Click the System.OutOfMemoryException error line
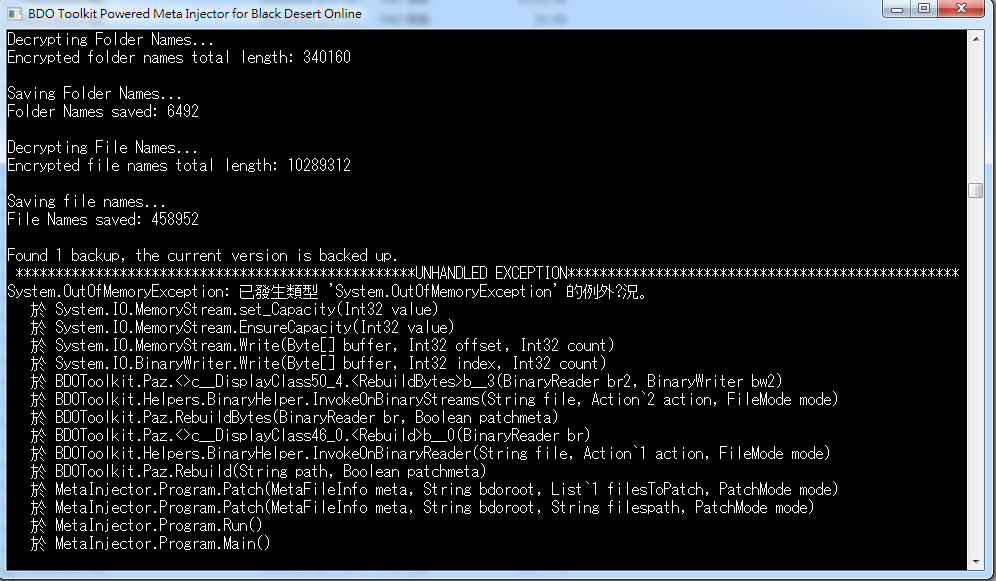 pos(330,292)
